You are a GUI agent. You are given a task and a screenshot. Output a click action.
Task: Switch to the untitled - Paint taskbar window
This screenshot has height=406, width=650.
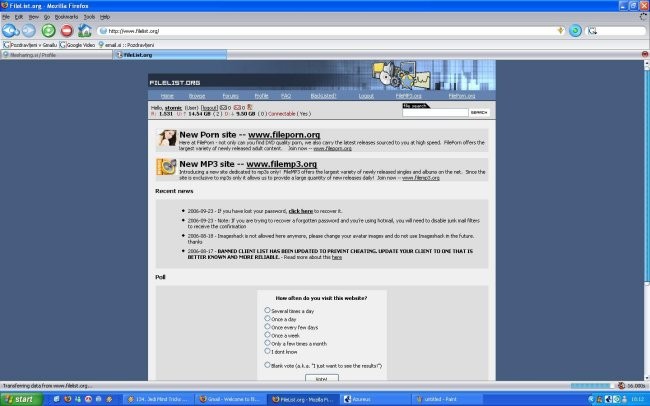pyautogui.click(x=448, y=399)
